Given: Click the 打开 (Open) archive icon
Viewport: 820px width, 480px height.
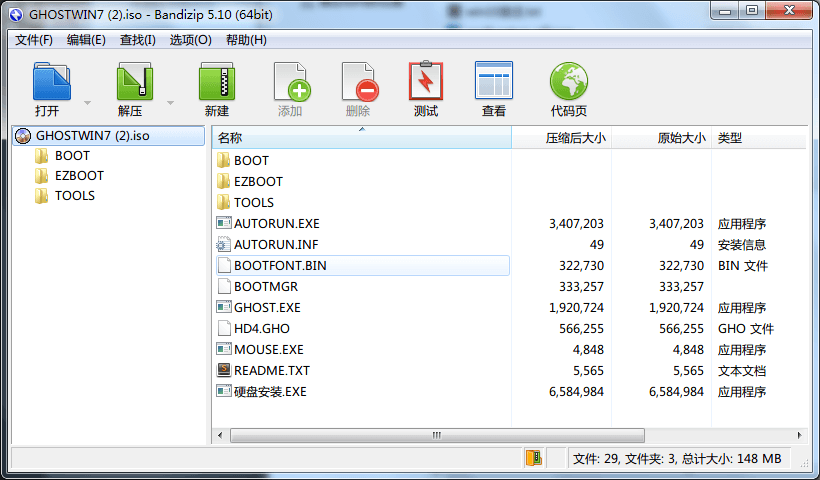Looking at the screenshot, I should pyautogui.click(x=49, y=82).
